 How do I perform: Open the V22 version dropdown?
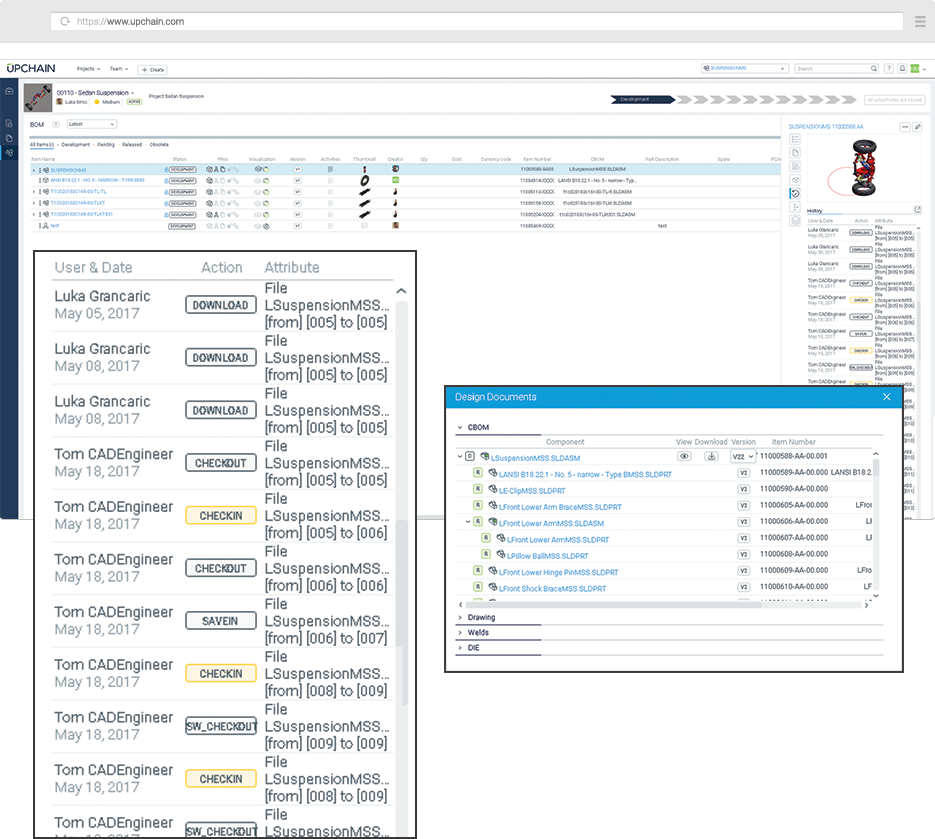coord(743,457)
